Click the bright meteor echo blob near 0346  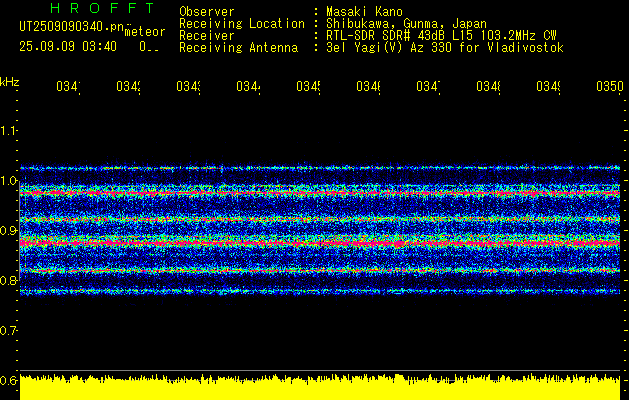[398, 244]
